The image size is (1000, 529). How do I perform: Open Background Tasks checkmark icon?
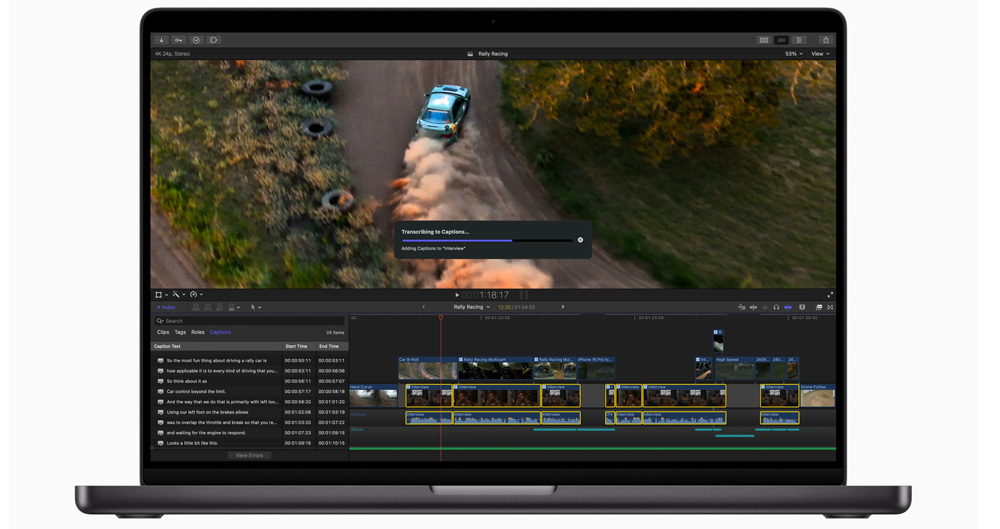(x=196, y=40)
